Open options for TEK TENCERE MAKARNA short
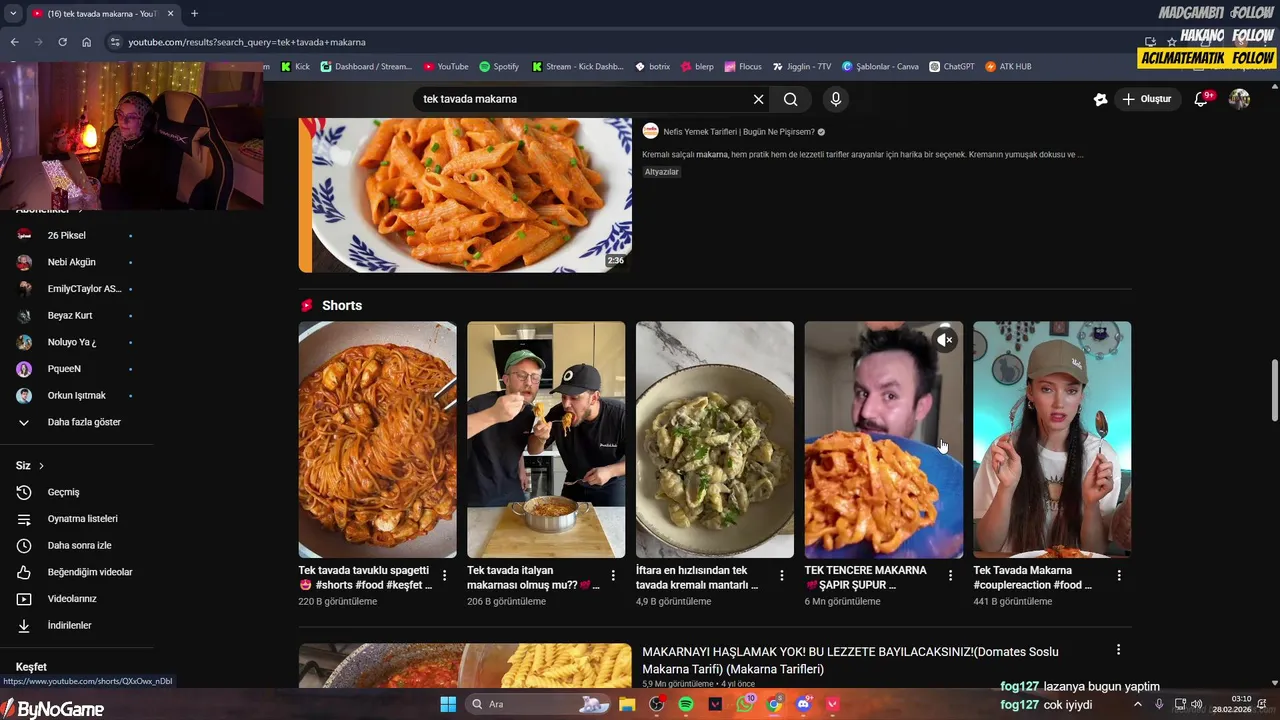 950,576
